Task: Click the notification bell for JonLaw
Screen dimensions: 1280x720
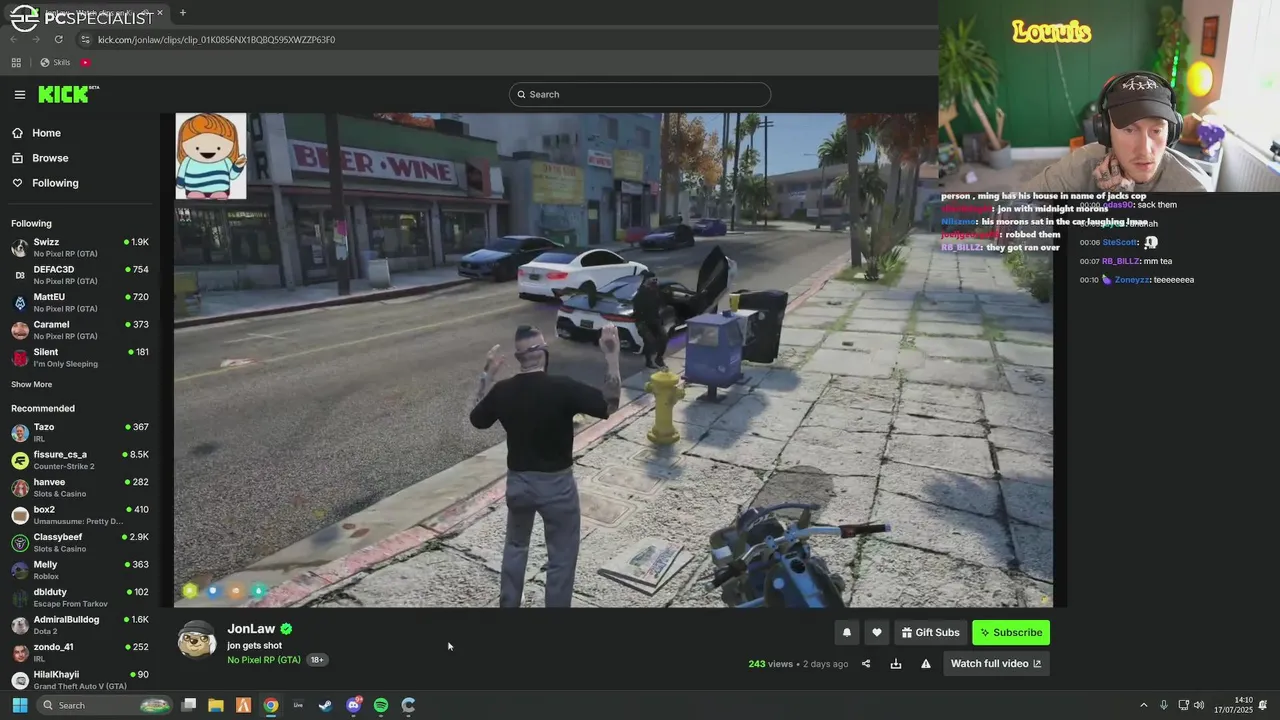Action: point(846,633)
